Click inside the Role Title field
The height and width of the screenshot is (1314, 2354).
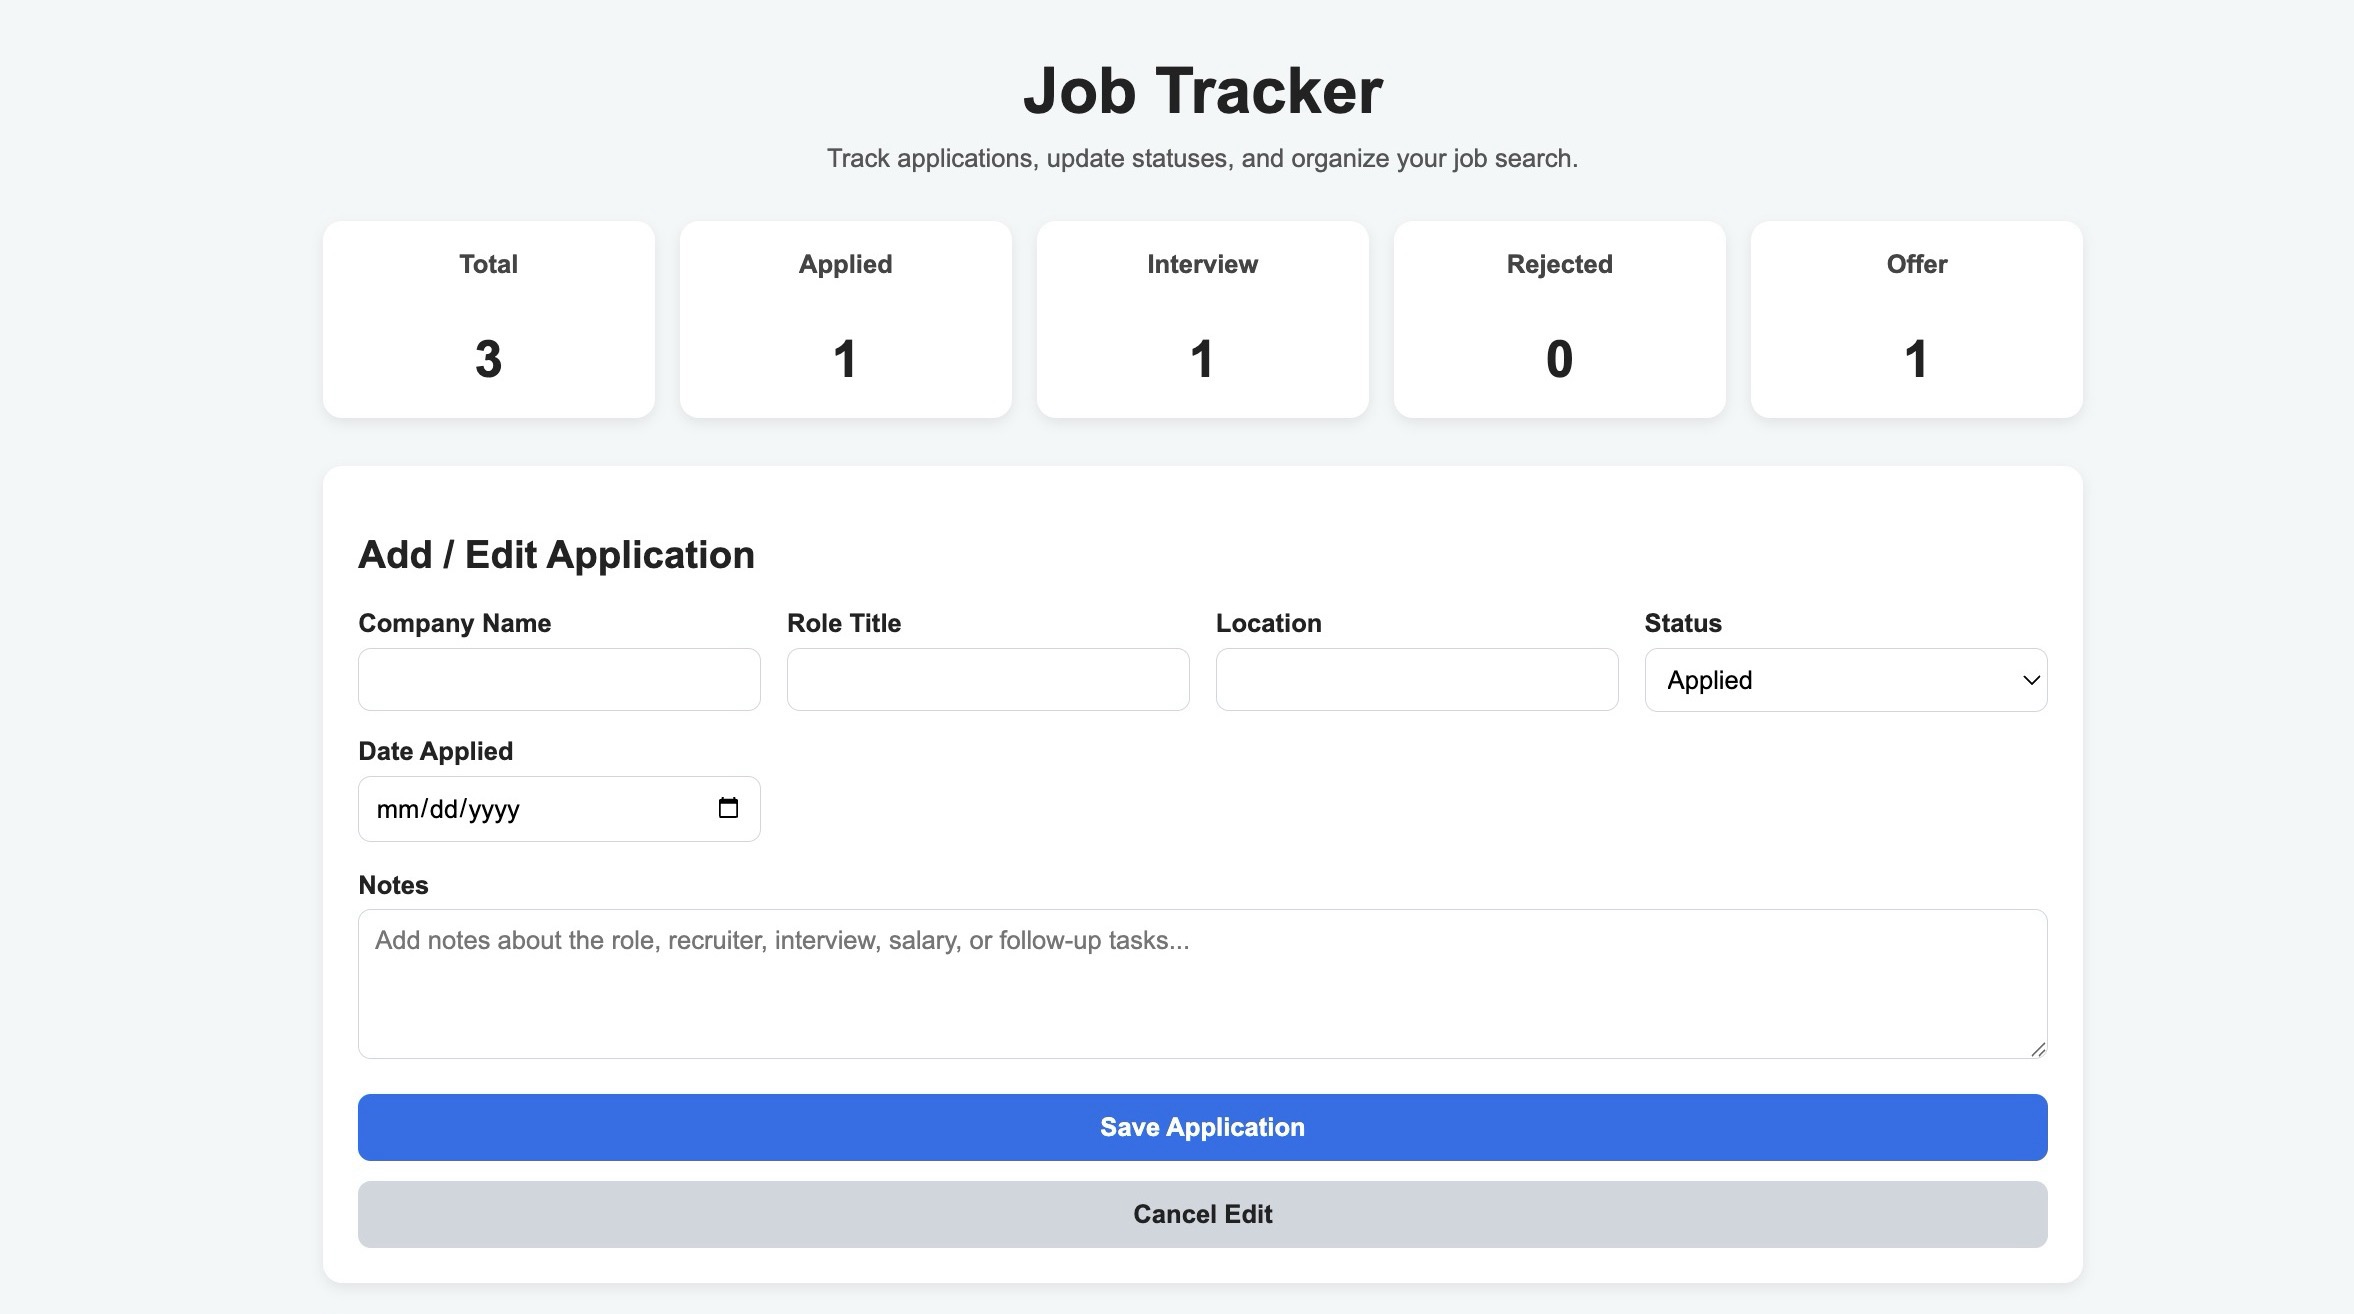(x=987, y=679)
